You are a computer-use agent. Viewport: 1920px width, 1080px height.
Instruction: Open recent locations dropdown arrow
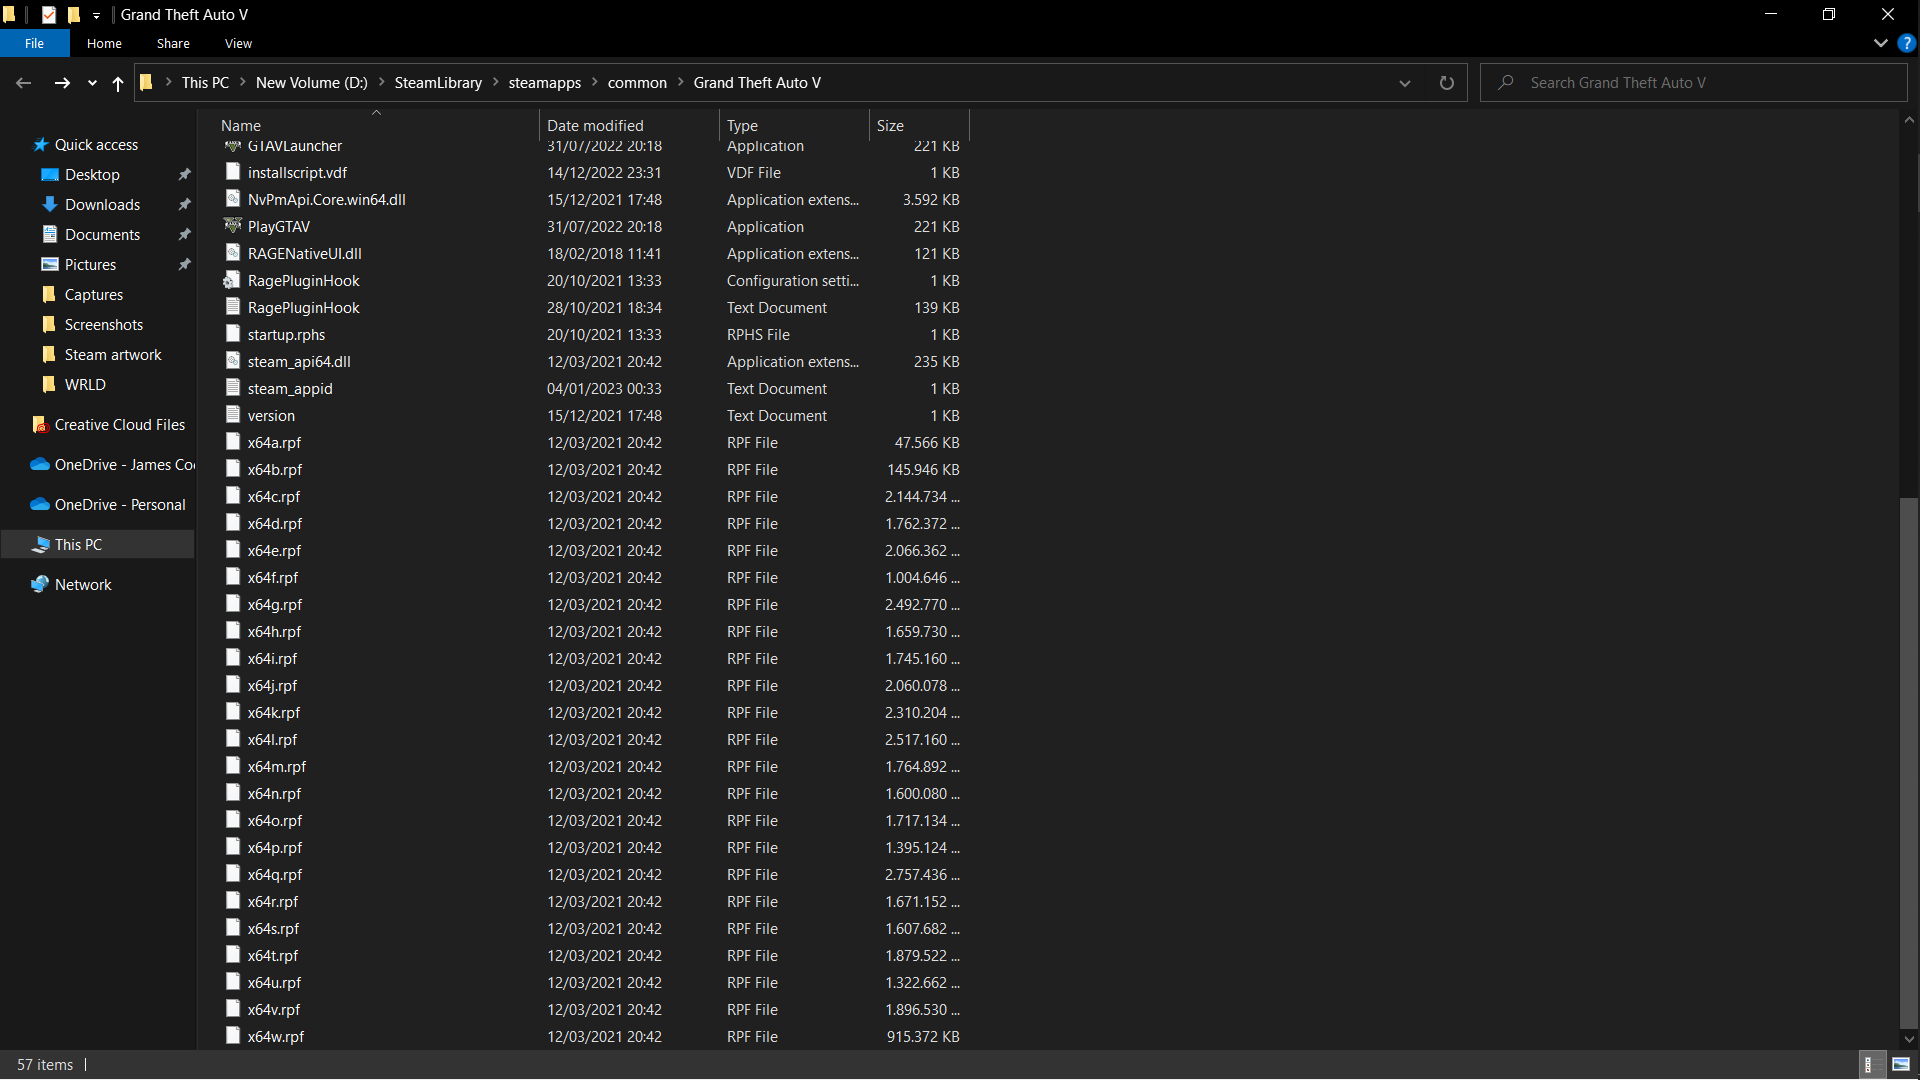coord(92,83)
